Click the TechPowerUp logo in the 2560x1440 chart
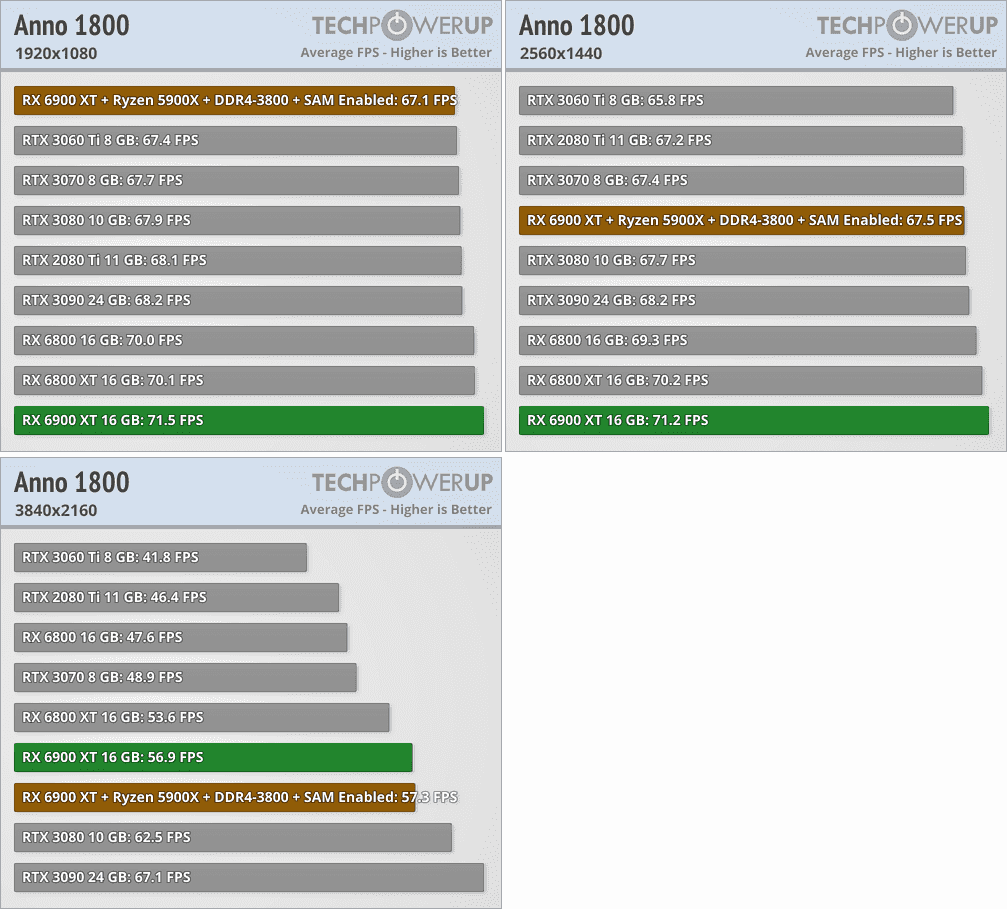Viewport: 1007px width, 909px height. pos(907,25)
